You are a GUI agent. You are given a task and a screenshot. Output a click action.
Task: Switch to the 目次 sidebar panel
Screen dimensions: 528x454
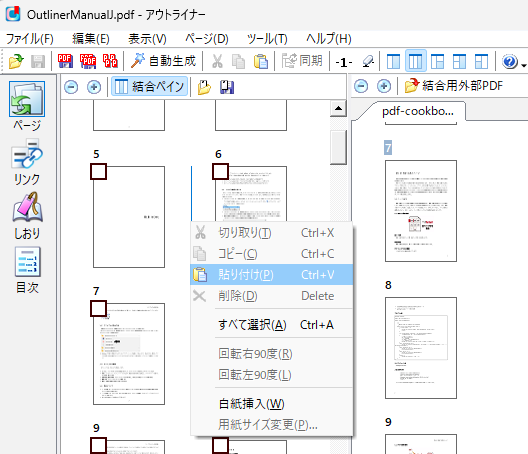[x=28, y=270]
